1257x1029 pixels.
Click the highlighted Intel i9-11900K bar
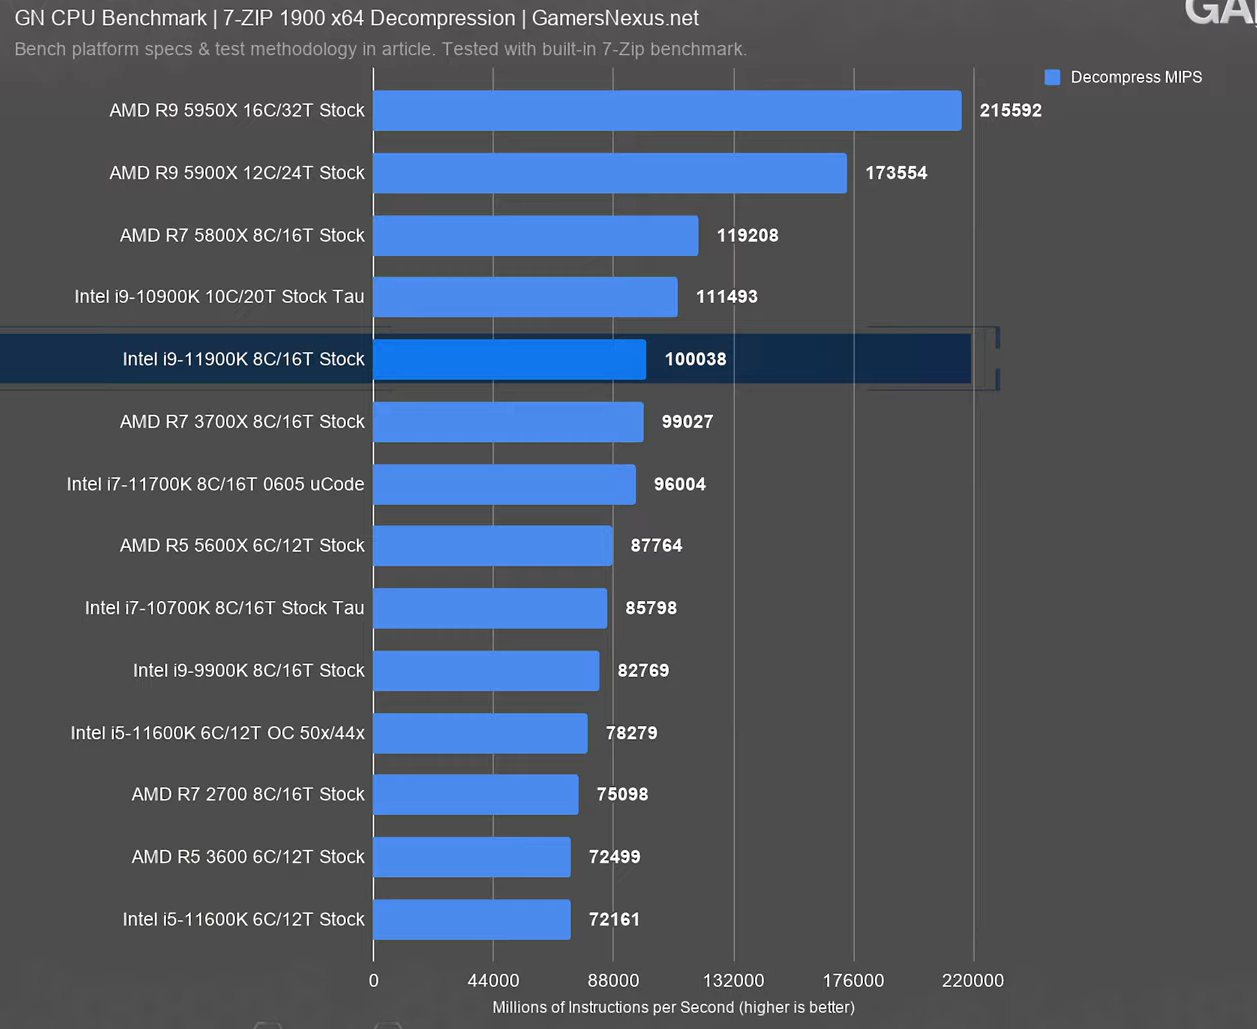[x=509, y=359]
